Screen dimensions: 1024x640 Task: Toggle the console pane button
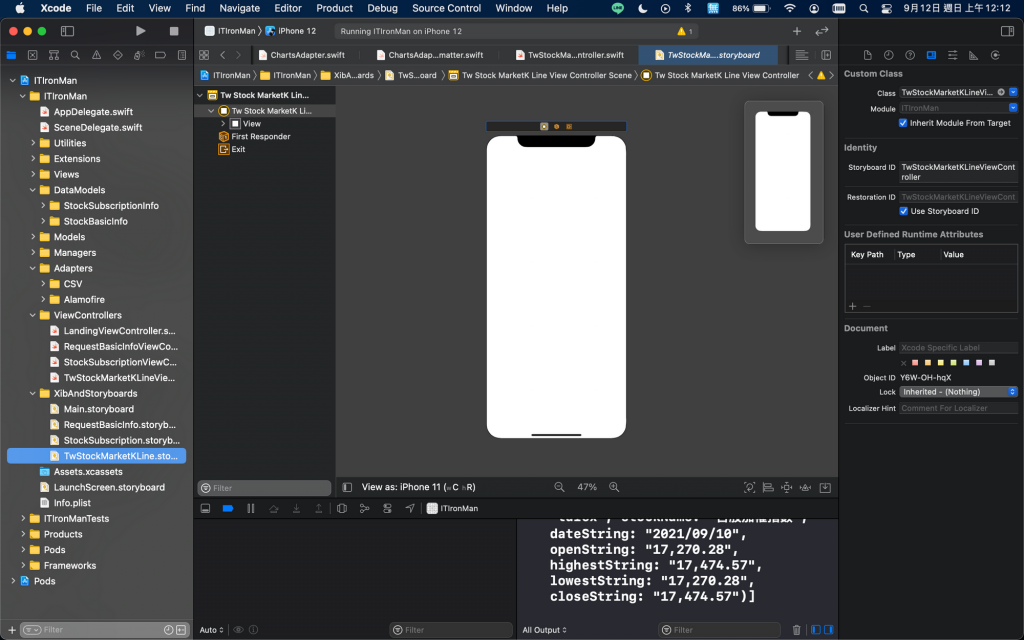[829, 630]
